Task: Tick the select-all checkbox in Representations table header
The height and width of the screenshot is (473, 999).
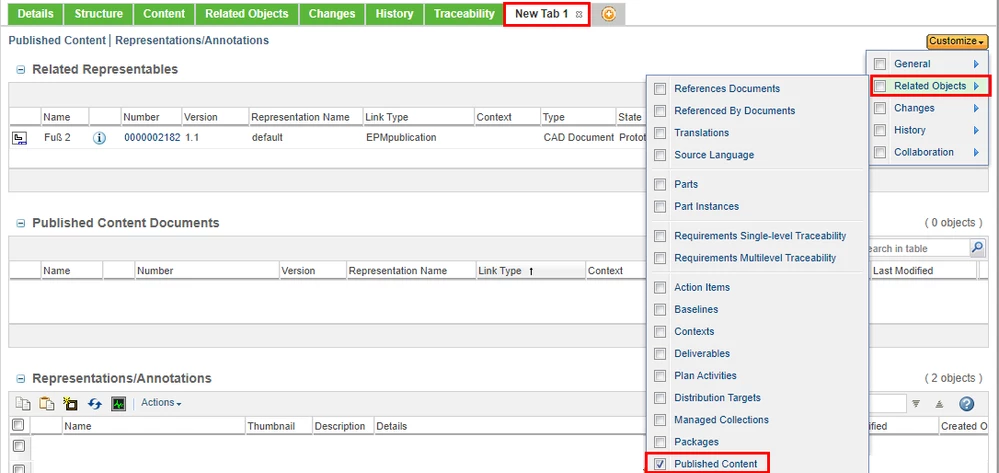Action: 18,425
